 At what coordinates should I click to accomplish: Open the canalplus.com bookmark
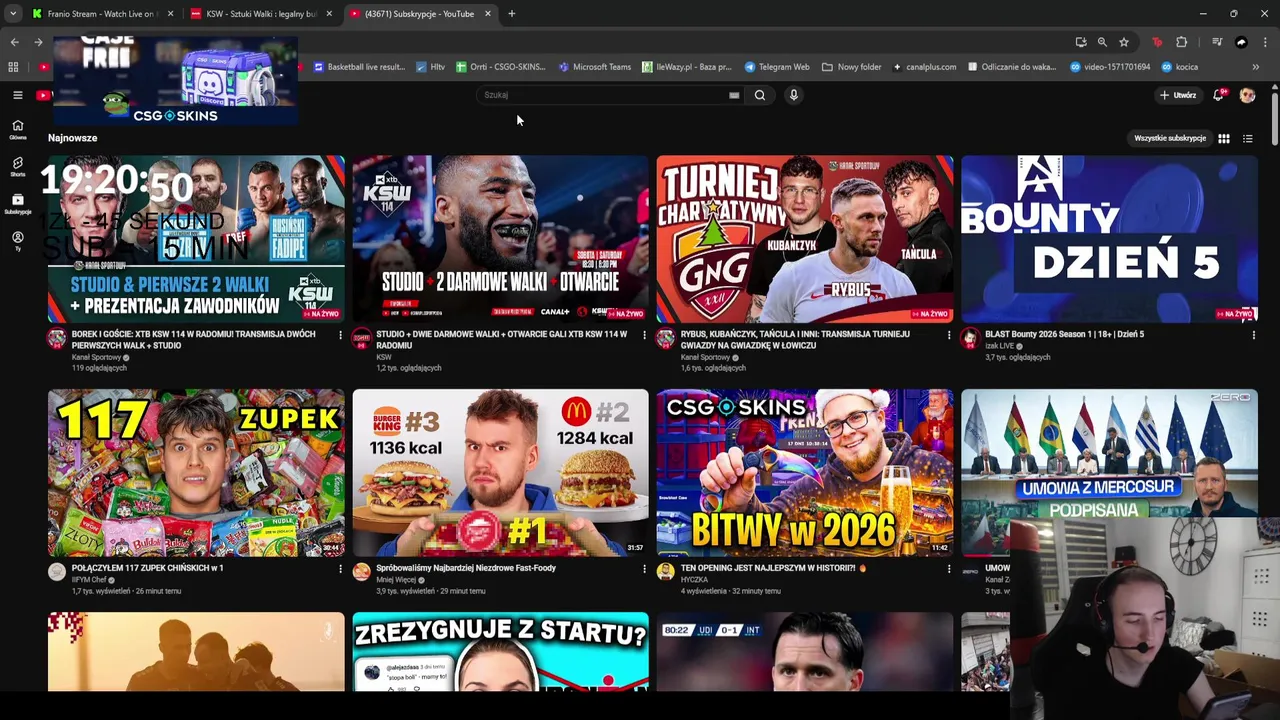924,67
